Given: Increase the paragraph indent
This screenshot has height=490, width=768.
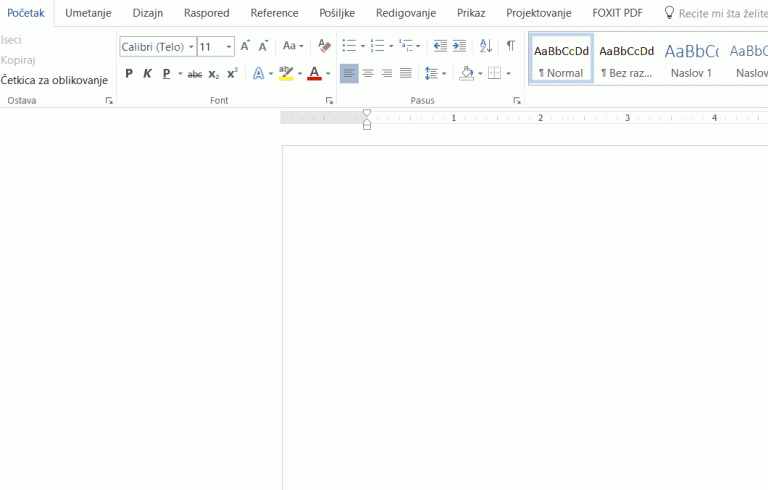Looking at the screenshot, I should (459, 46).
